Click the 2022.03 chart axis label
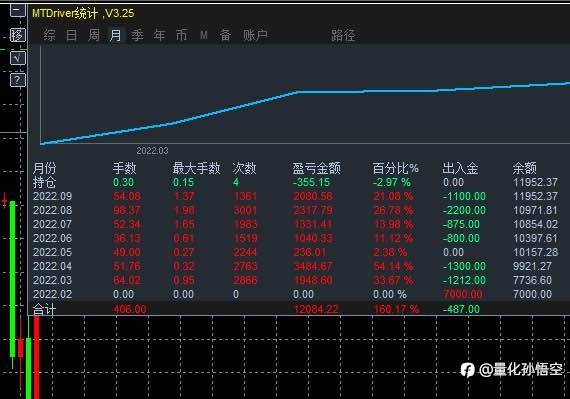The image size is (570, 399). click(152, 151)
